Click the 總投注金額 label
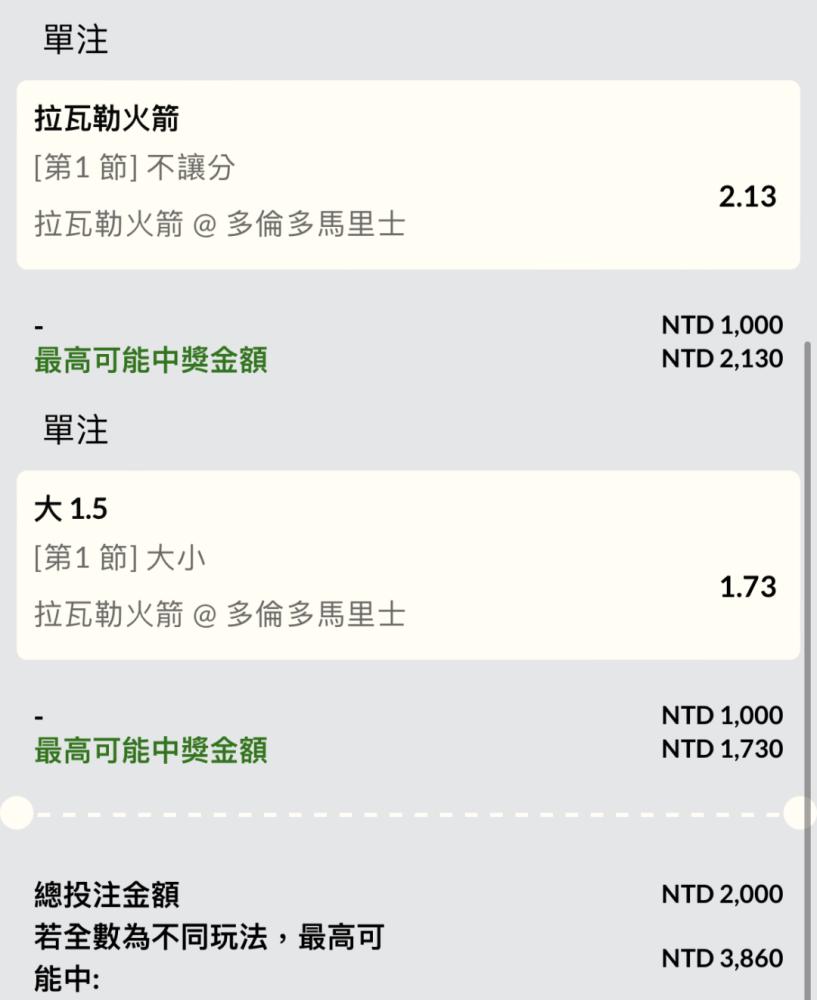The height and width of the screenshot is (1000, 817). click(107, 894)
